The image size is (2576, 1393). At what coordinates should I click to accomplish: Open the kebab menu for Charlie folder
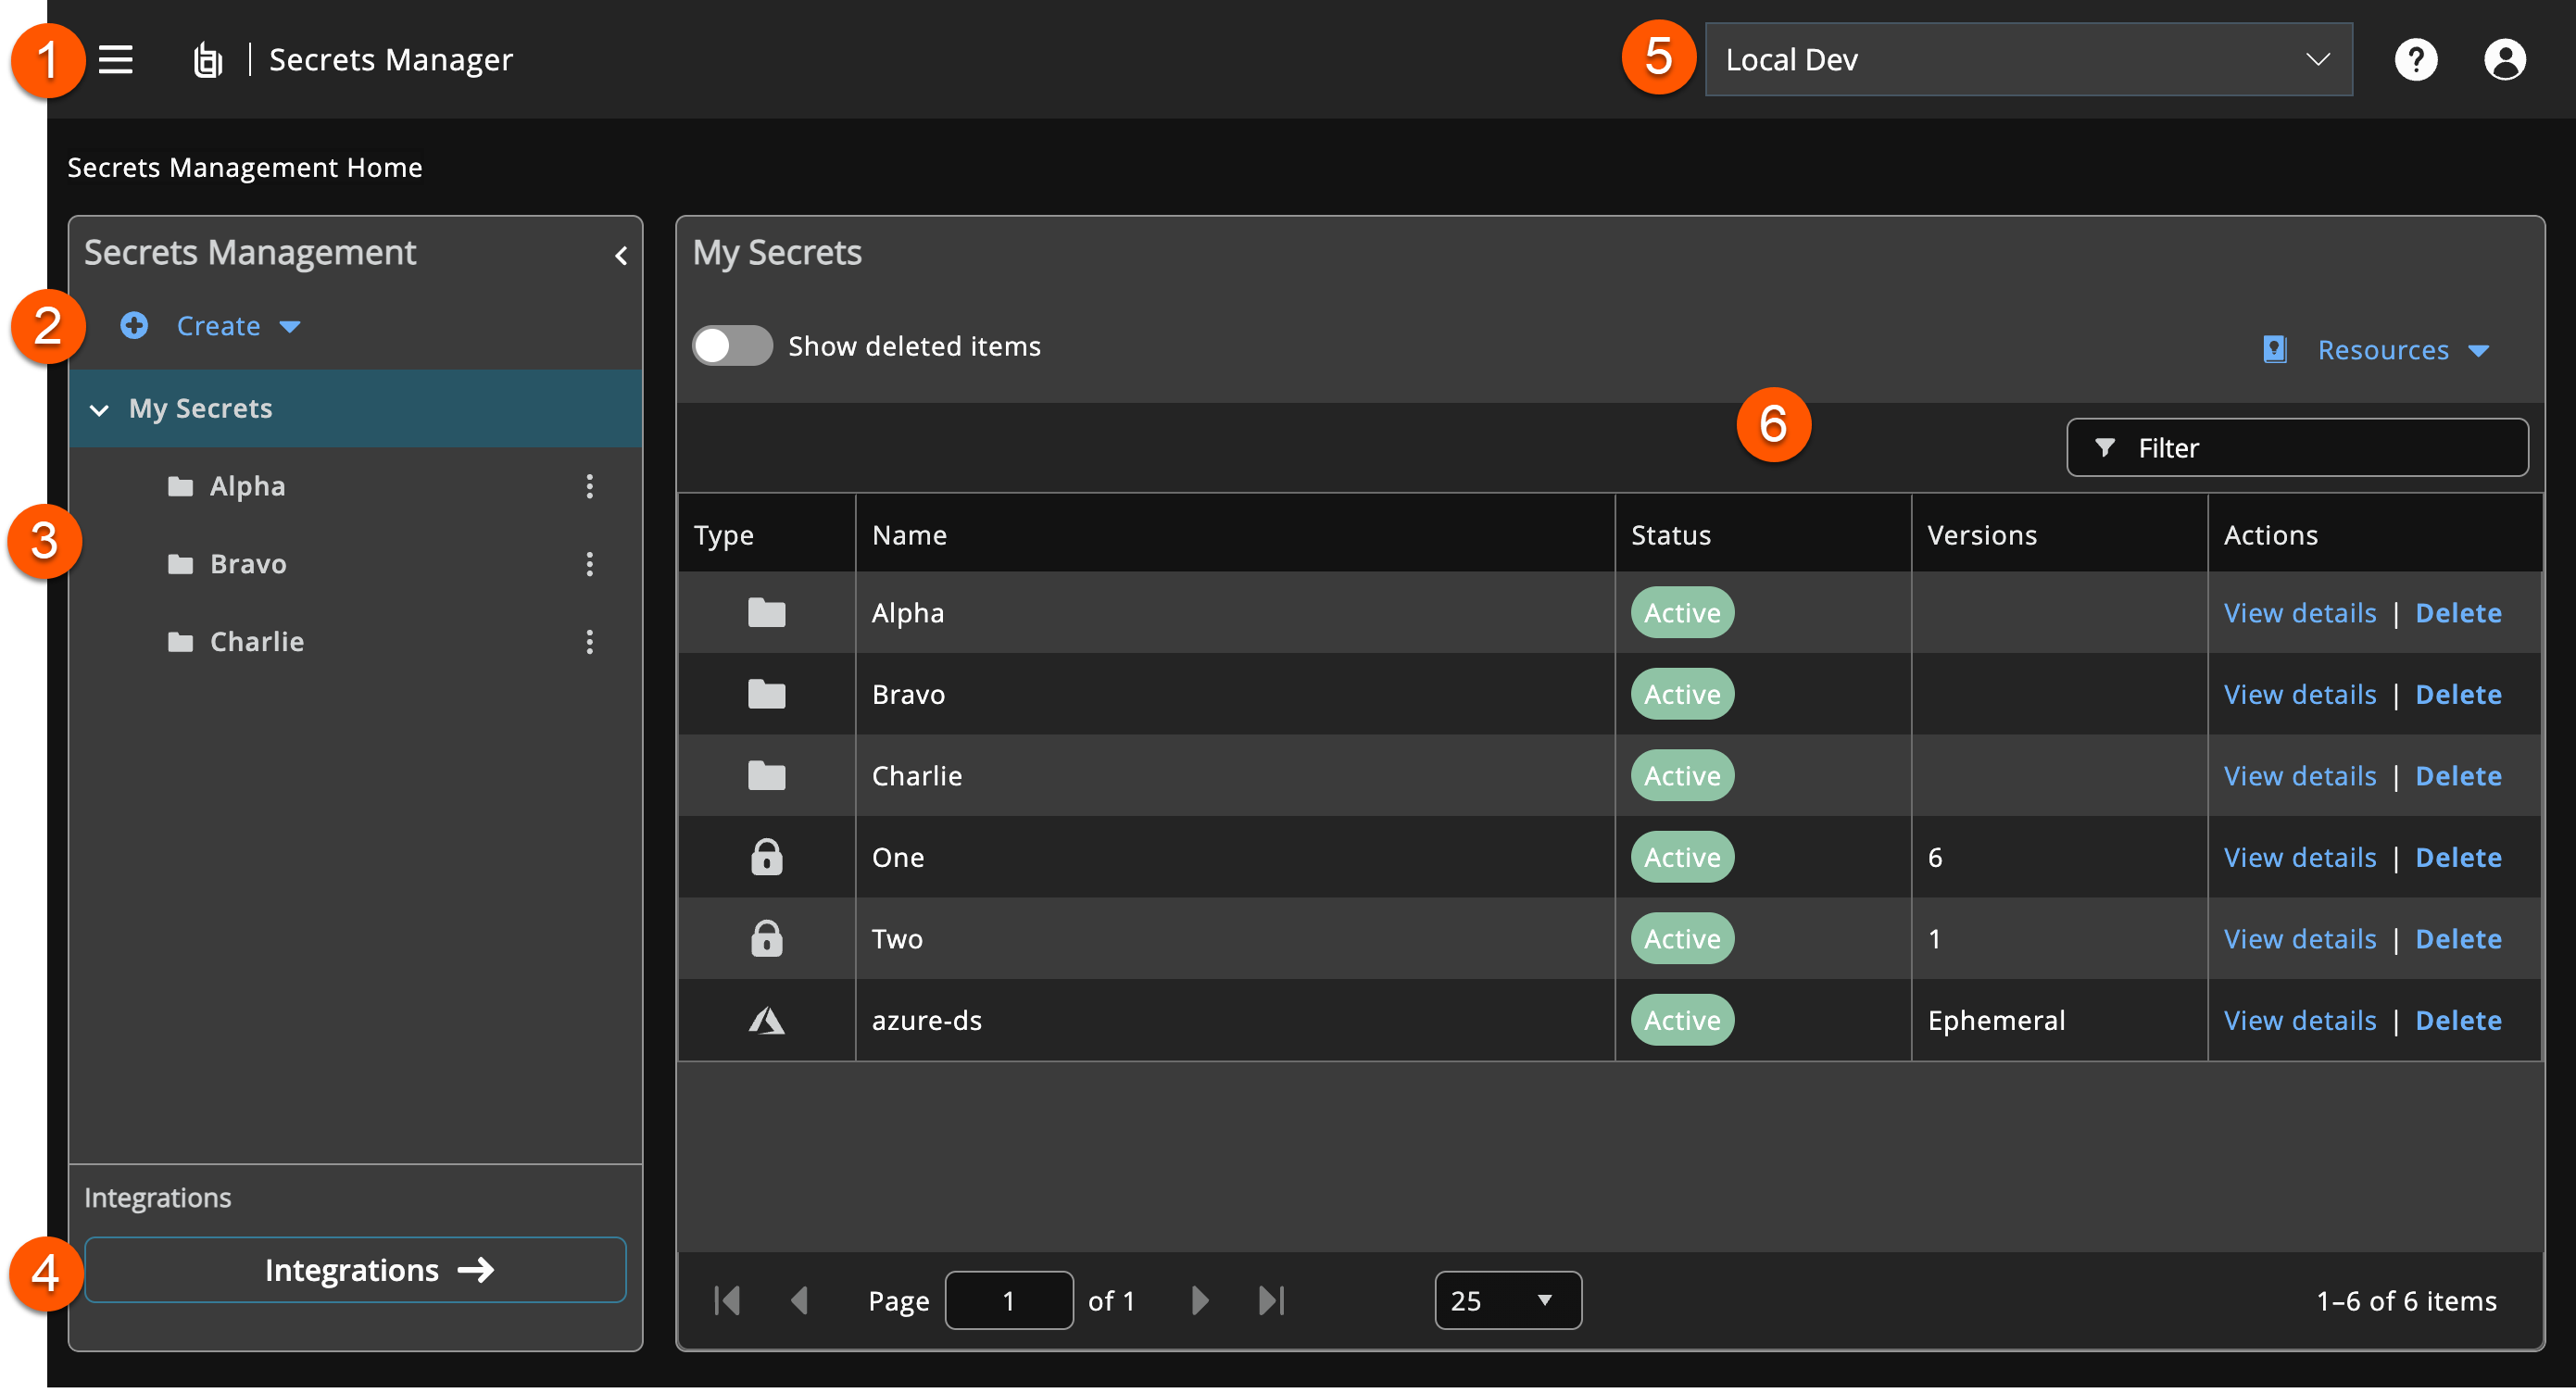point(589,642)
